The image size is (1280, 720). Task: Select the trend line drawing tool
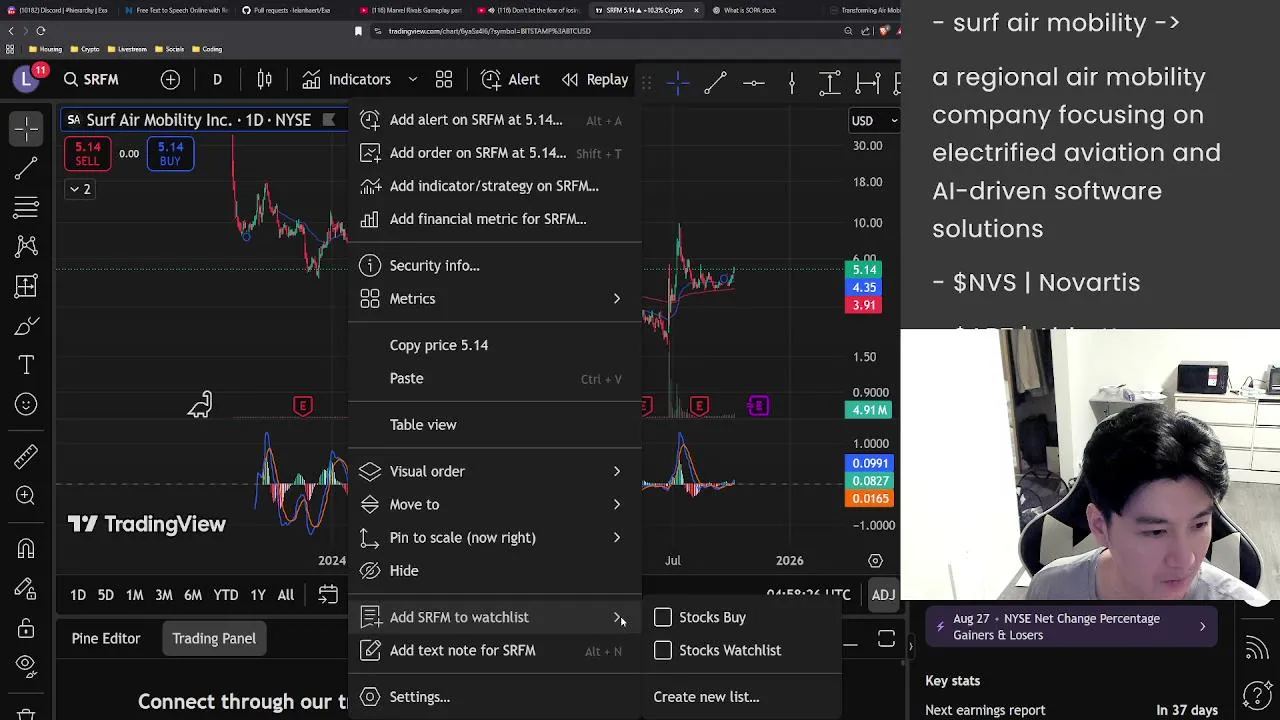26,168
